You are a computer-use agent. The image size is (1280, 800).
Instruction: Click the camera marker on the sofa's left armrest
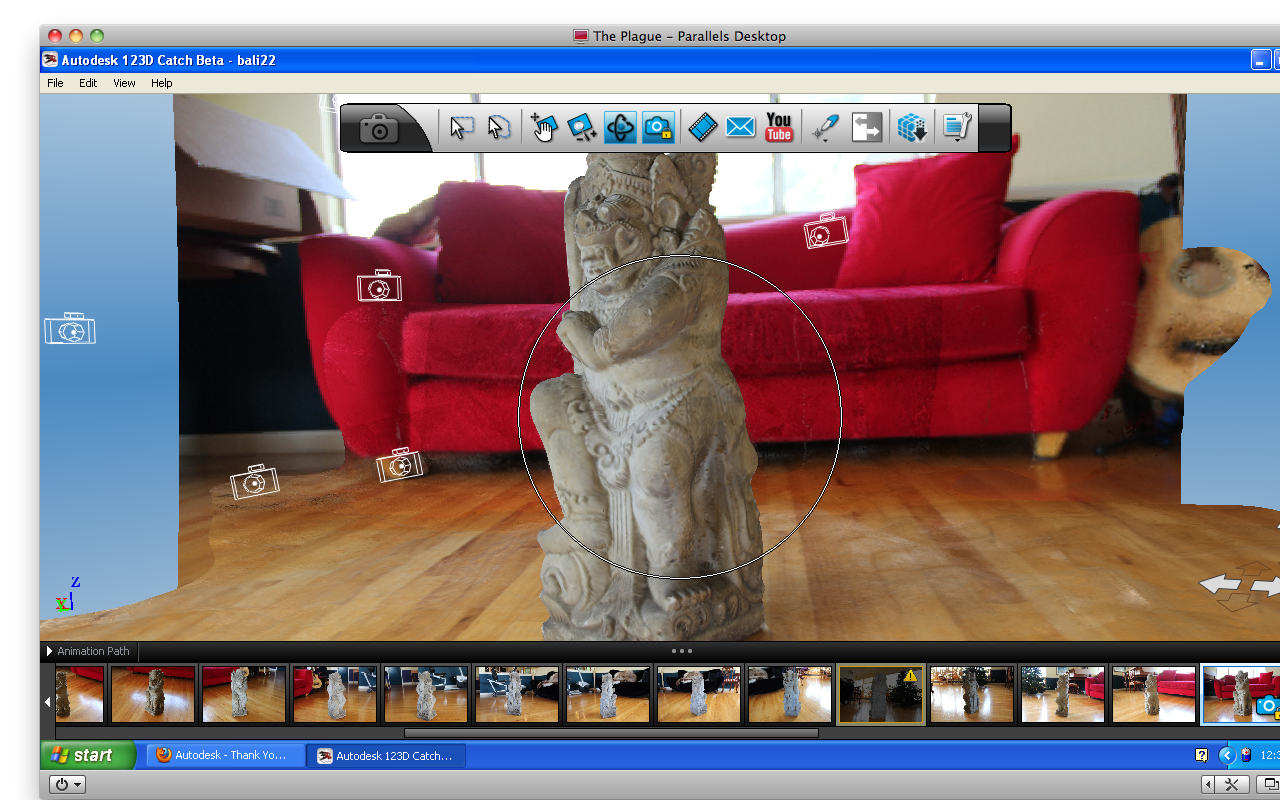point(380,286)
